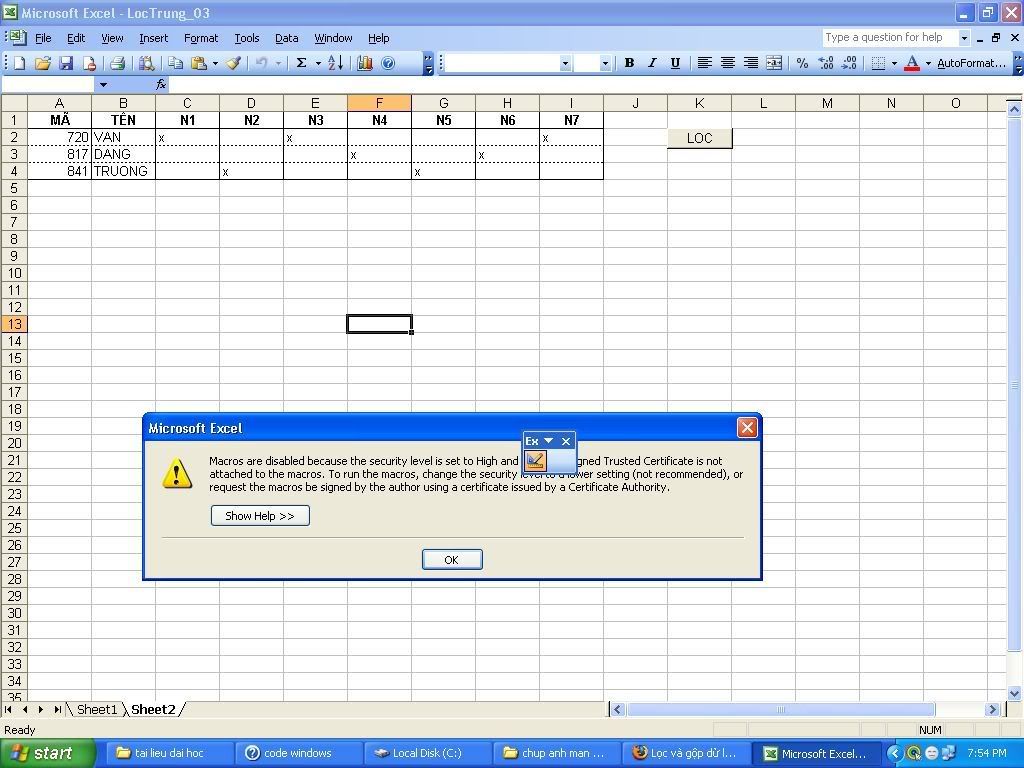This screenshot has width=1024, height=768.
Task: Open tai lieu dai hoc taskbar folder
Action: 168,753
